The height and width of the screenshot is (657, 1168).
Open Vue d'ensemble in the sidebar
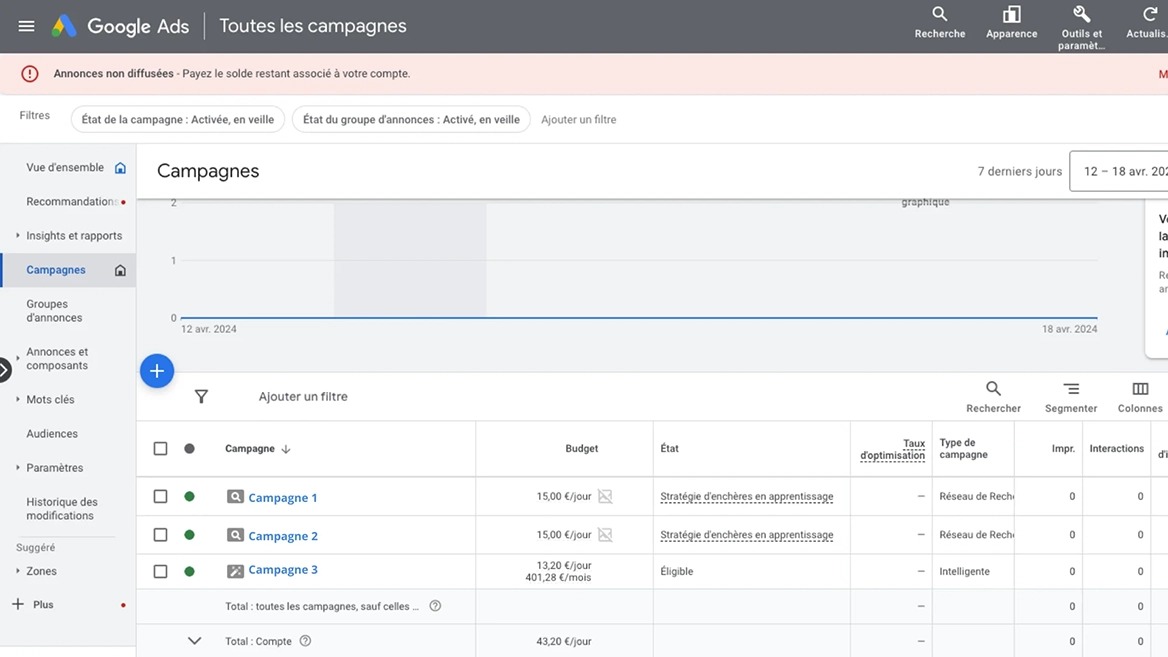point(65,168)
